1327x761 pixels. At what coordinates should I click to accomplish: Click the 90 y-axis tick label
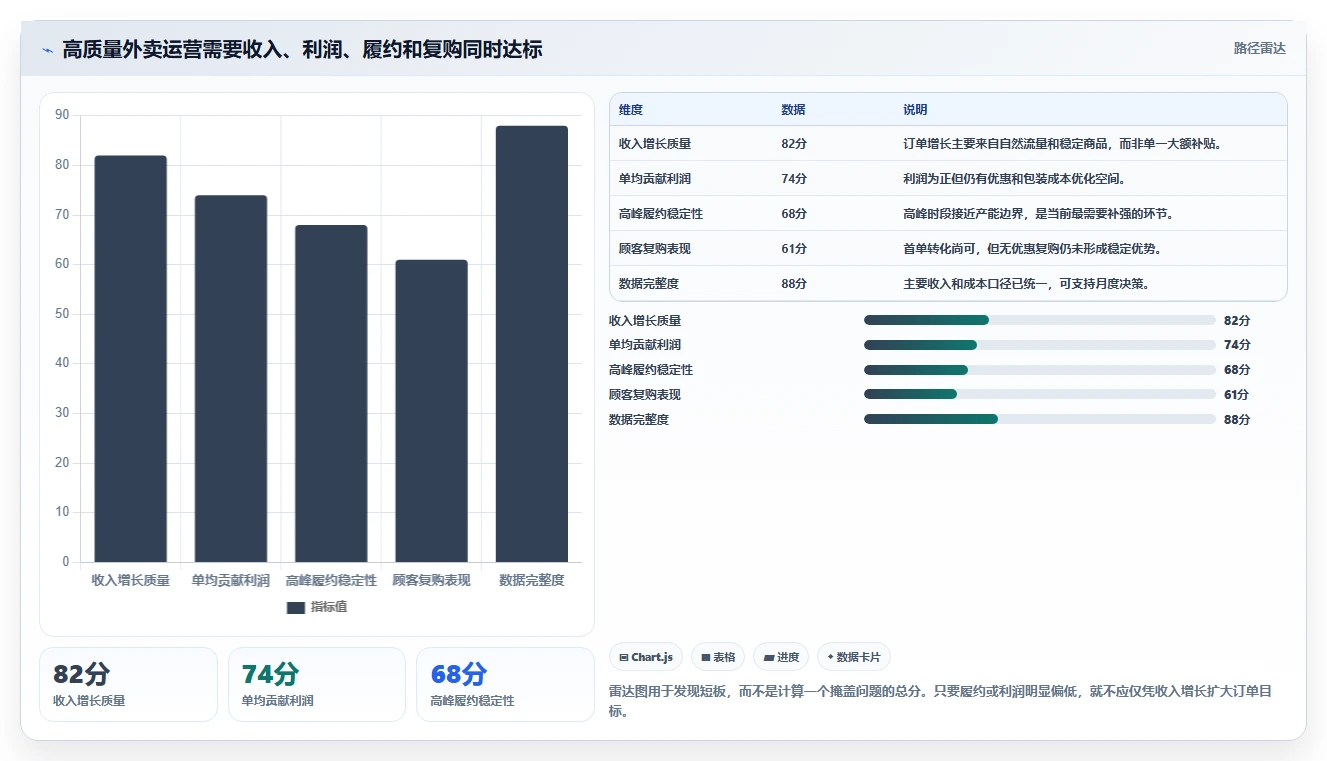pos(62,115)
